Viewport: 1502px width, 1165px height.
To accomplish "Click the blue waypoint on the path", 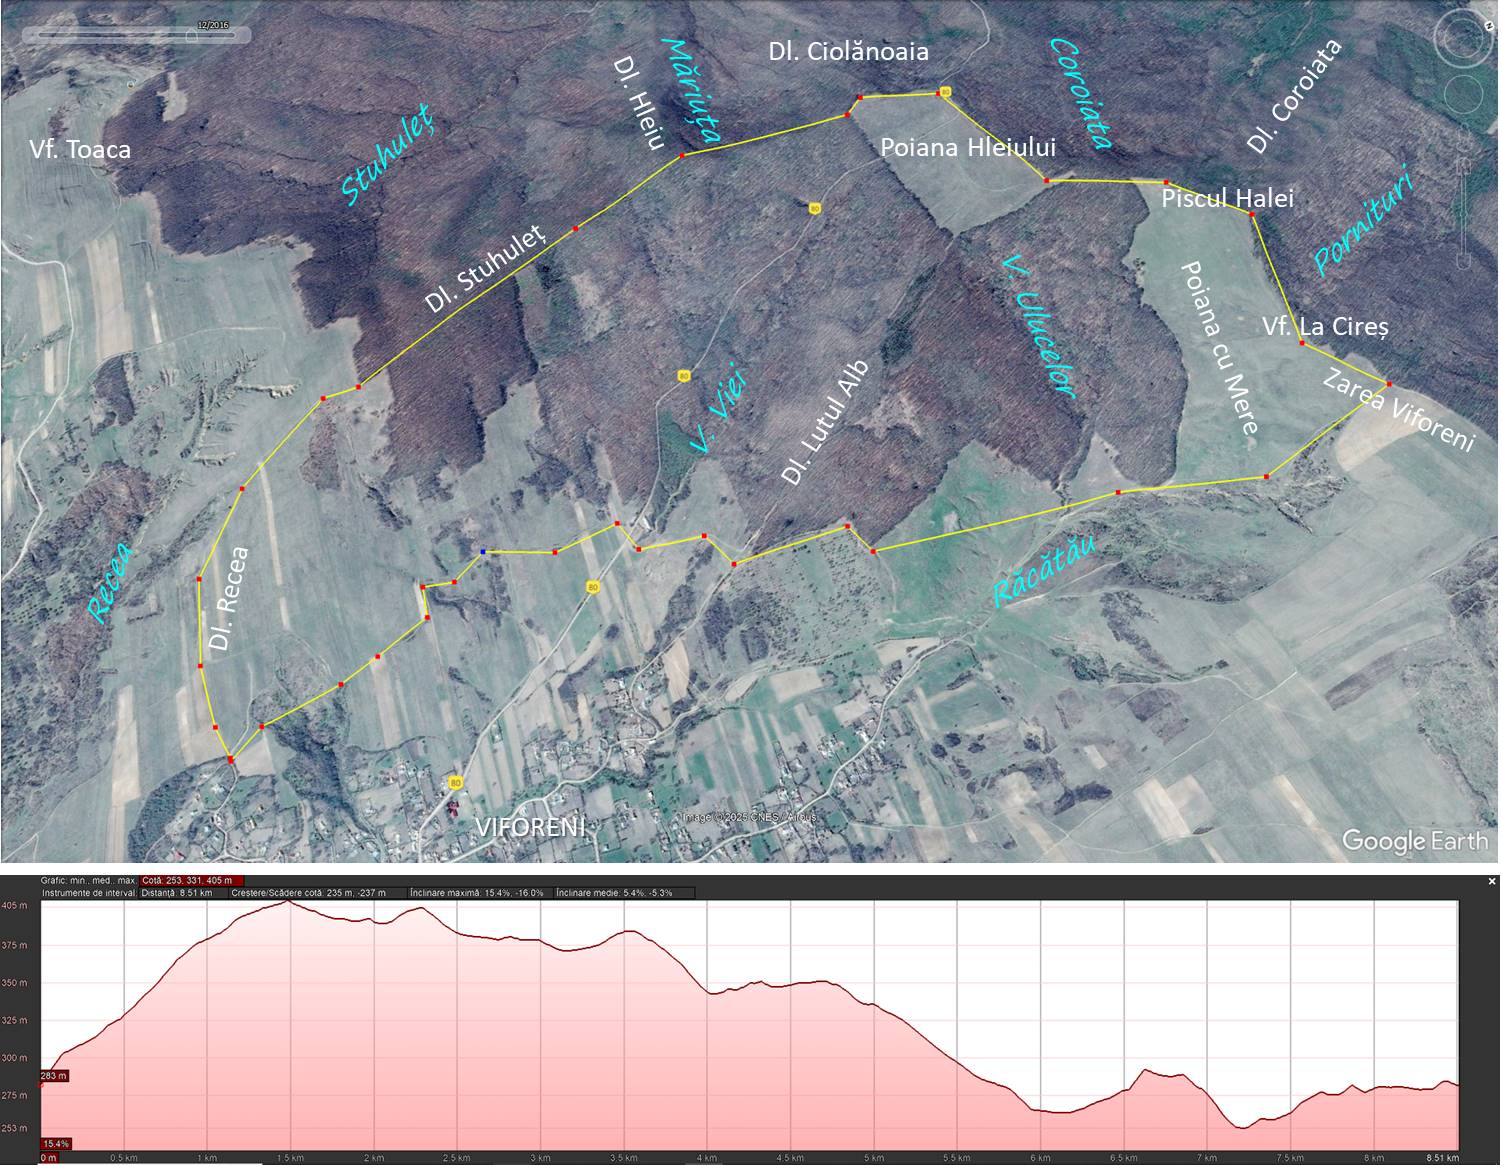I will pyautogui.click(x=484, y=551).
